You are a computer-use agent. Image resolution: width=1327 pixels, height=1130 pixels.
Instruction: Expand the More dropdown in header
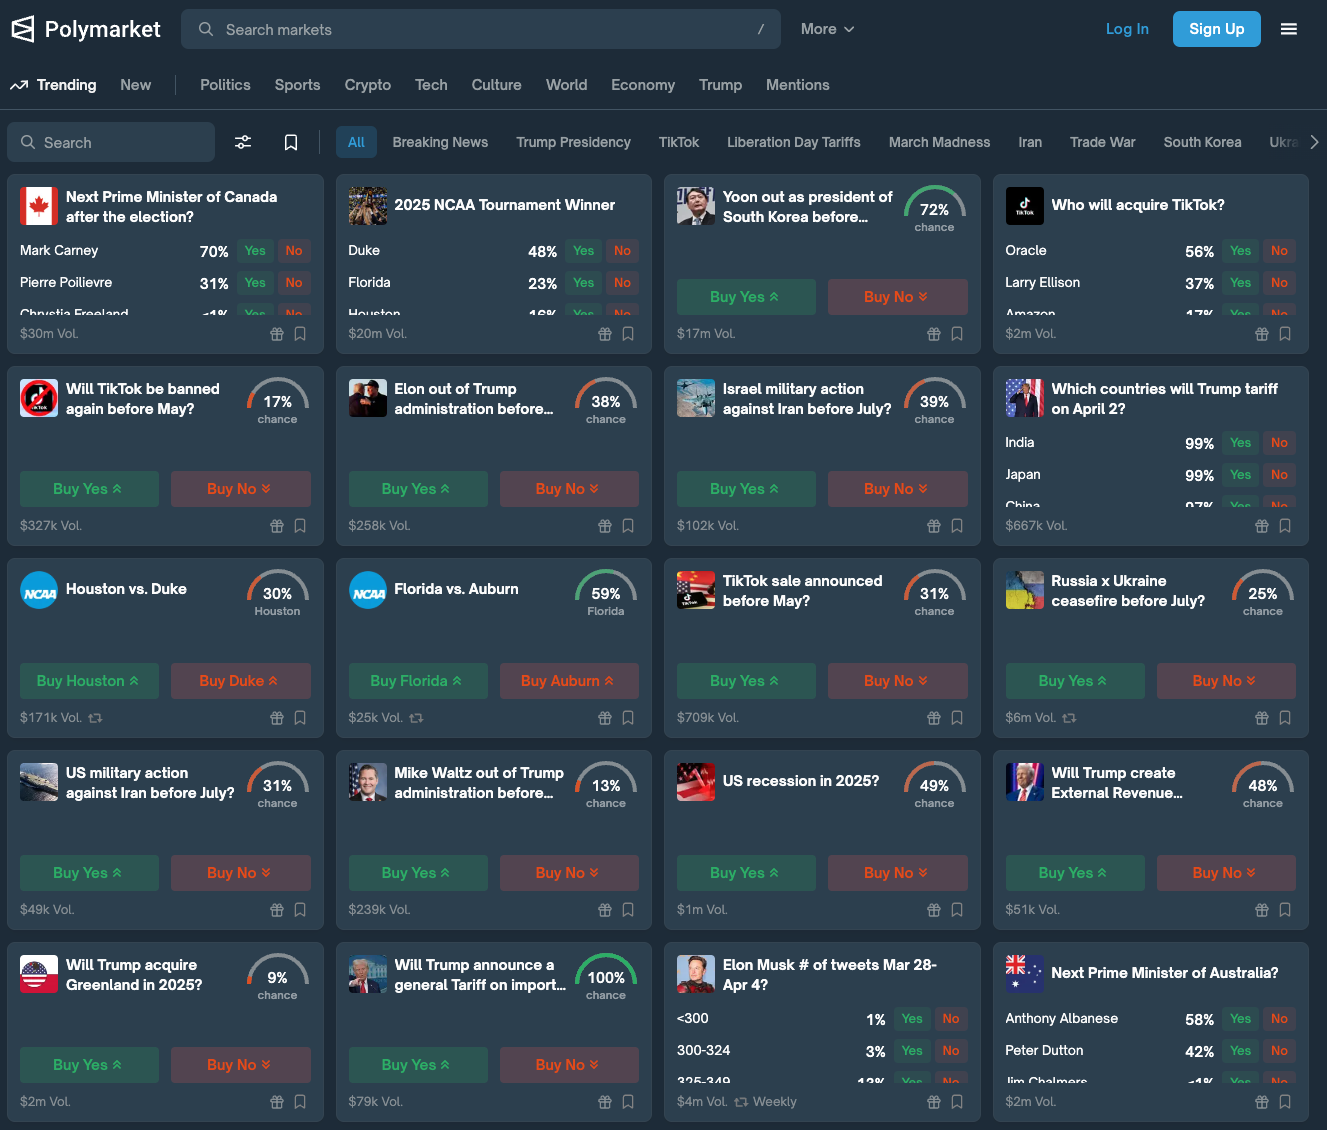pyautogui.click(x=827, y=29)
